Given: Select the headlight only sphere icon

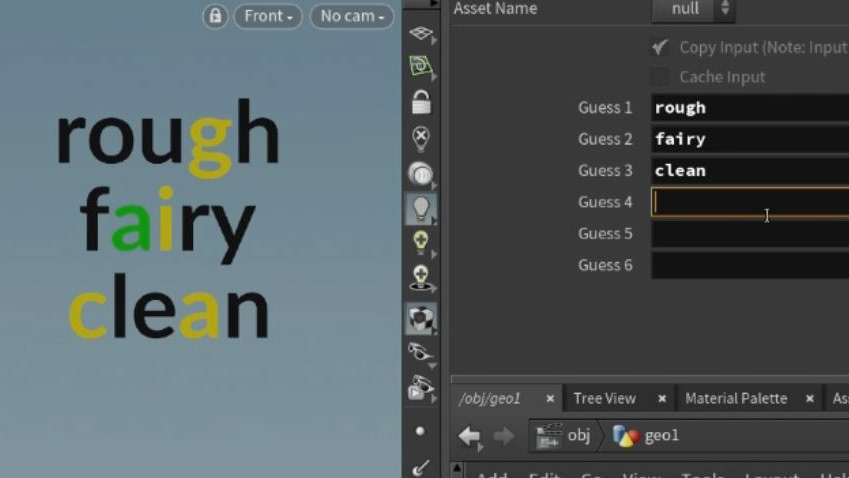Looking at the screenshot, I should [x=421, y=174].
